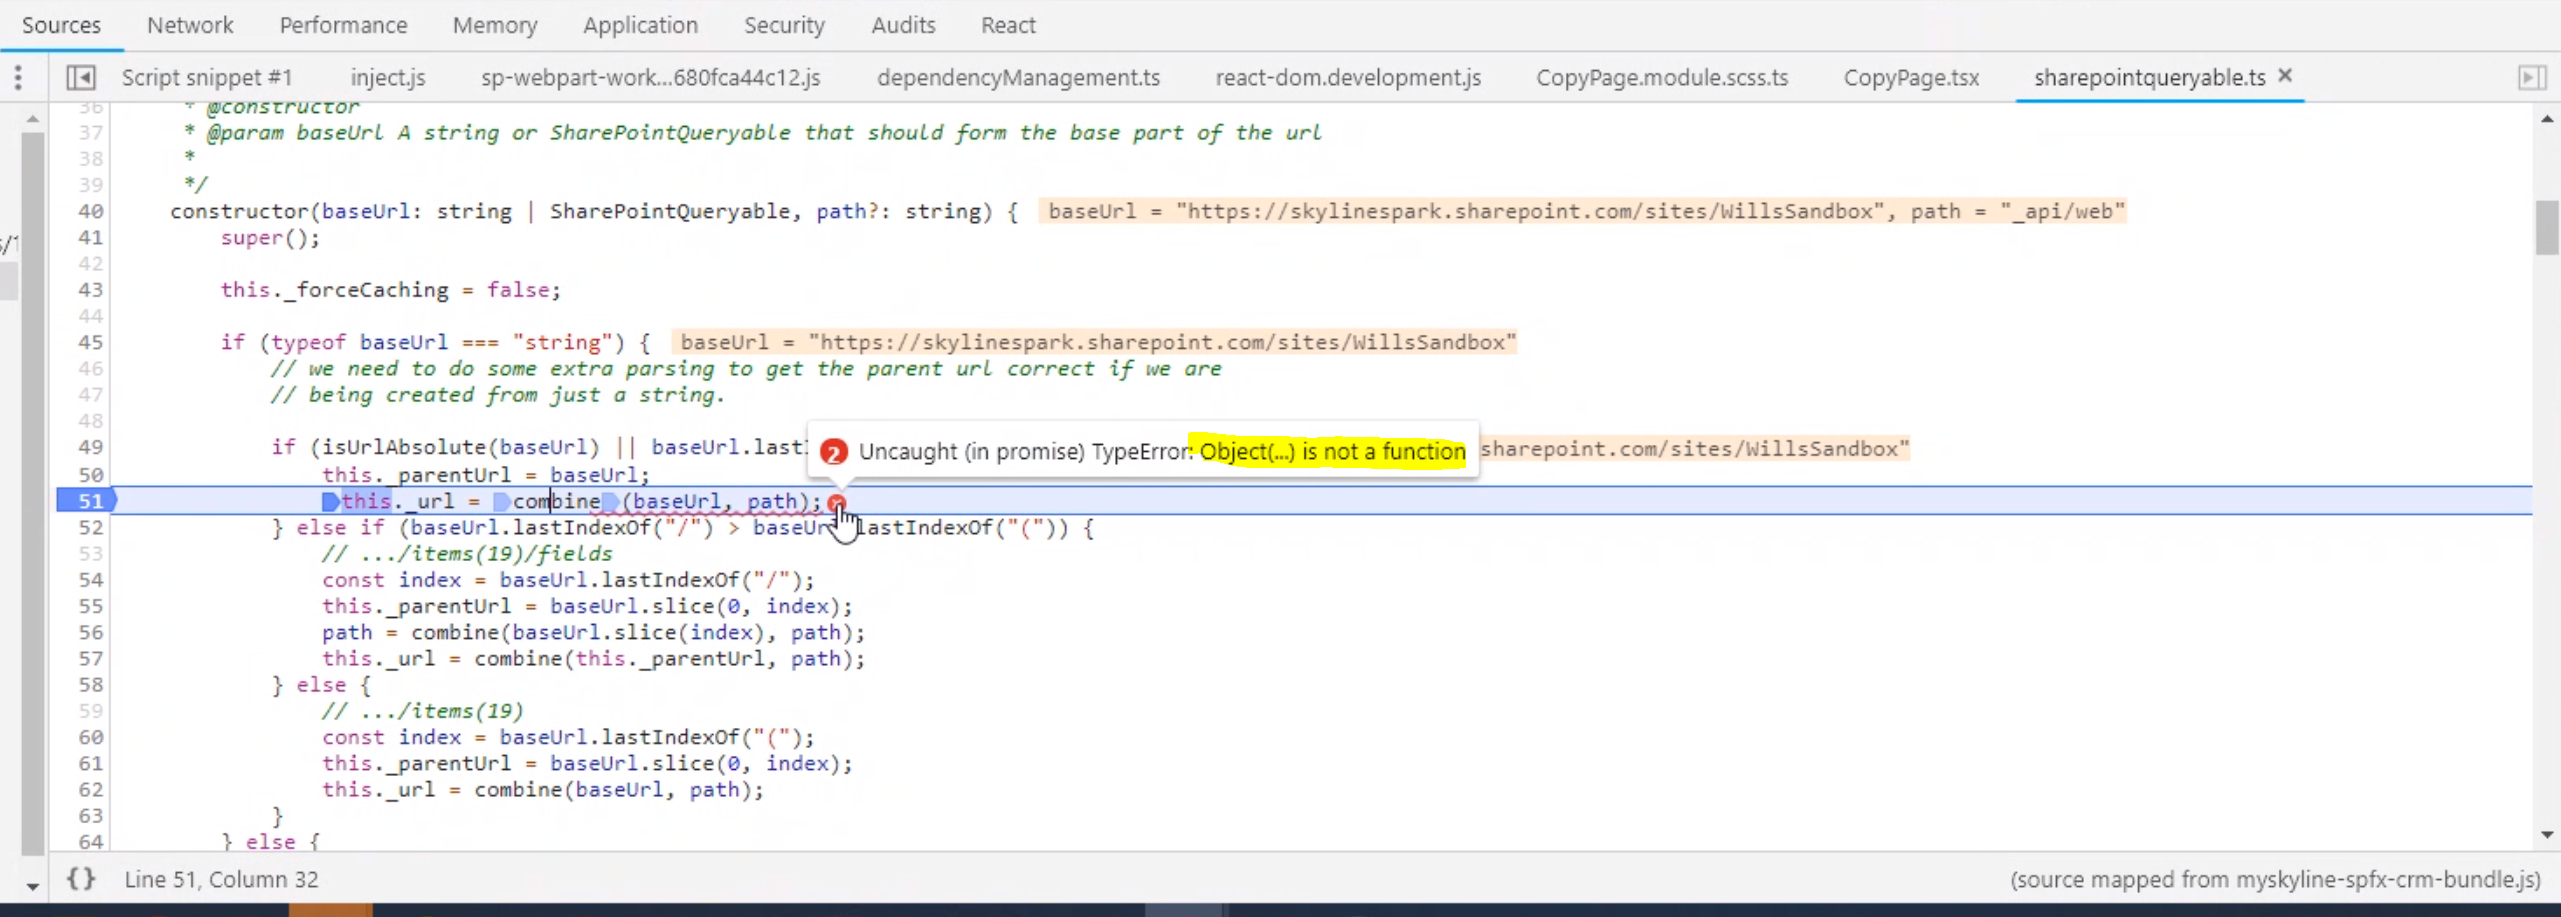Viewport: 2561px width, 917px height.
Task: Open the inject.js file tab
Action: pyautogui.click(x=388, y=77)
